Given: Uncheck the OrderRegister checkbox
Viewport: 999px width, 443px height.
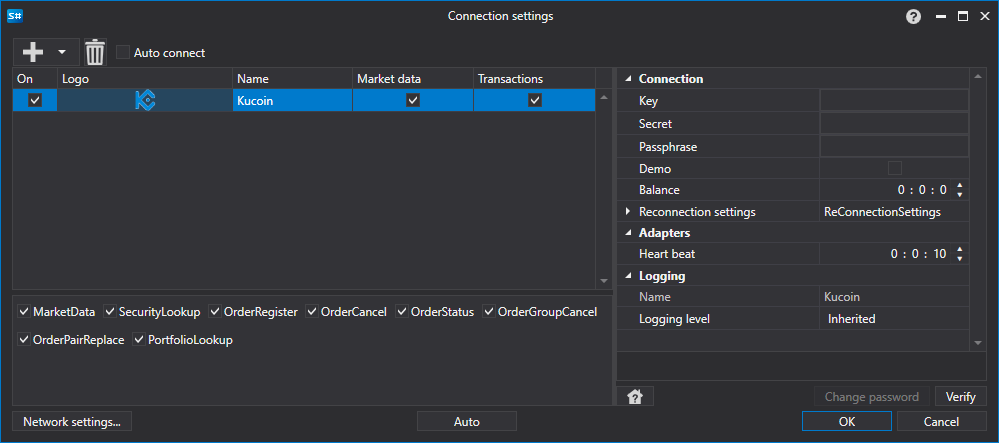Looking at the screenshot, I should [x=215, y=312].
